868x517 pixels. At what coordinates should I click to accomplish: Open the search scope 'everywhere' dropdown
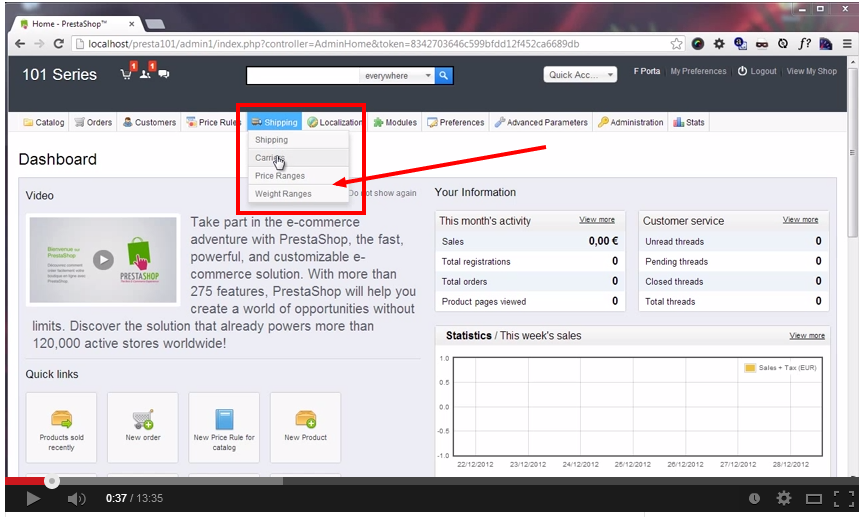(396, 76)
